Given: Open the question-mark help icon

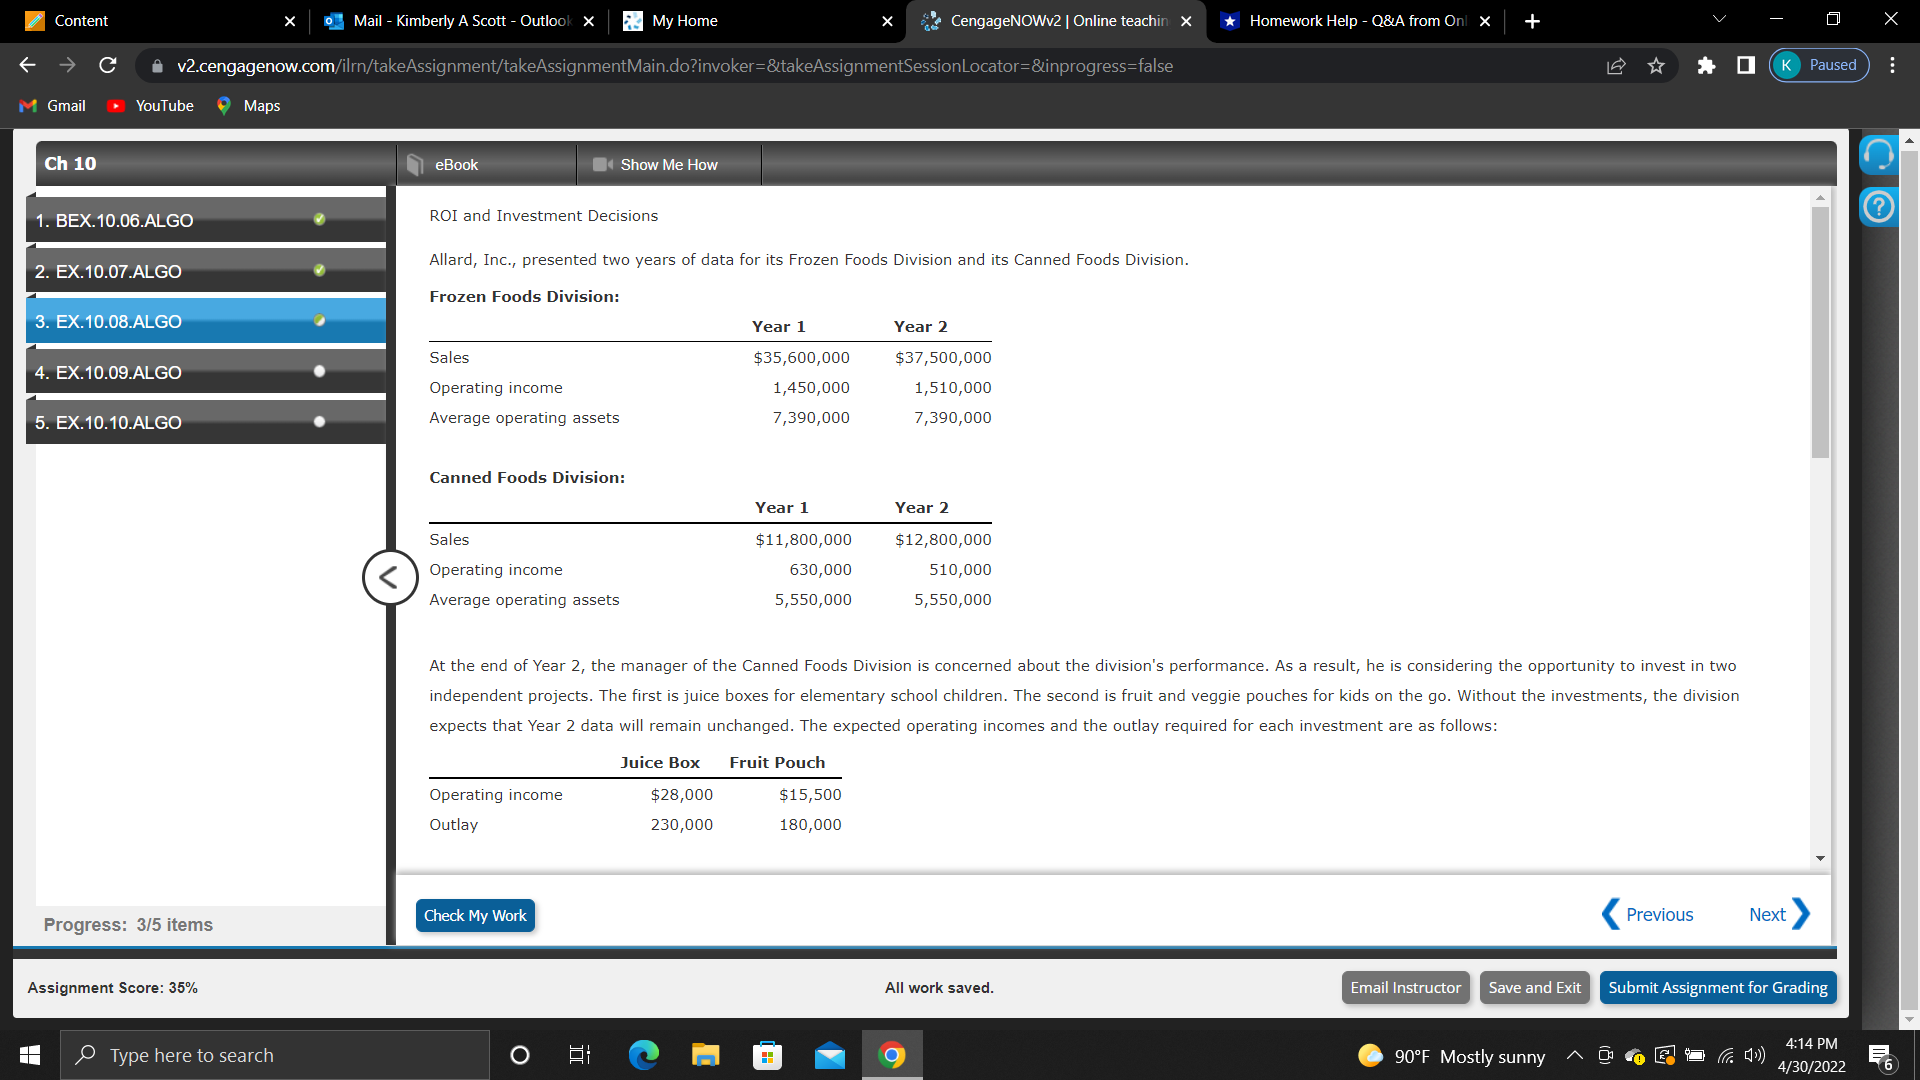Looking at the screenshot, I should coord(1878,206).
